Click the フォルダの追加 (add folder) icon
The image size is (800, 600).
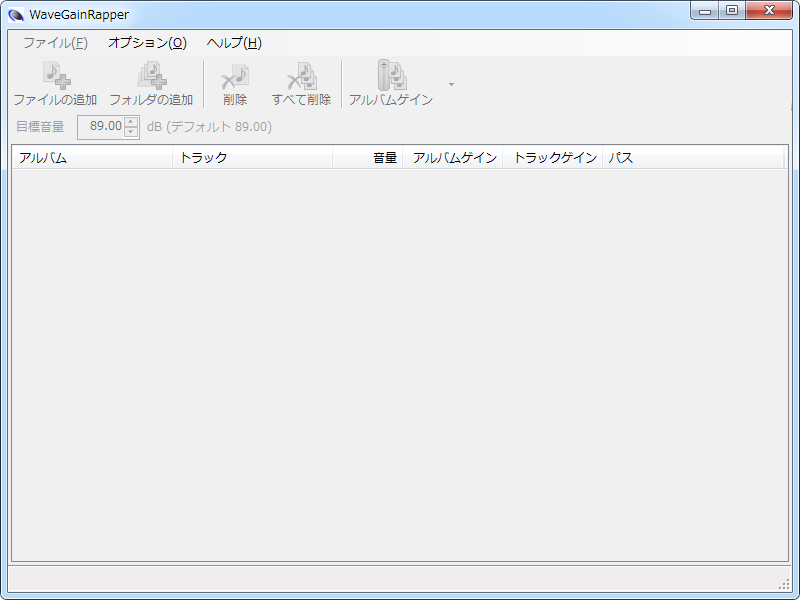151,77
